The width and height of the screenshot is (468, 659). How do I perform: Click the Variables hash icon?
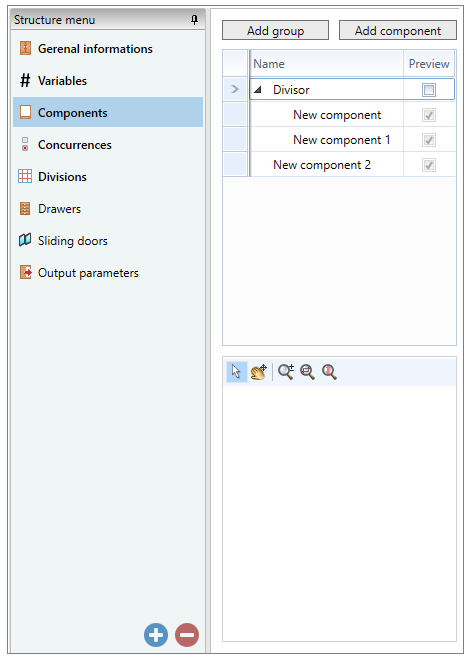coord(25,80)
